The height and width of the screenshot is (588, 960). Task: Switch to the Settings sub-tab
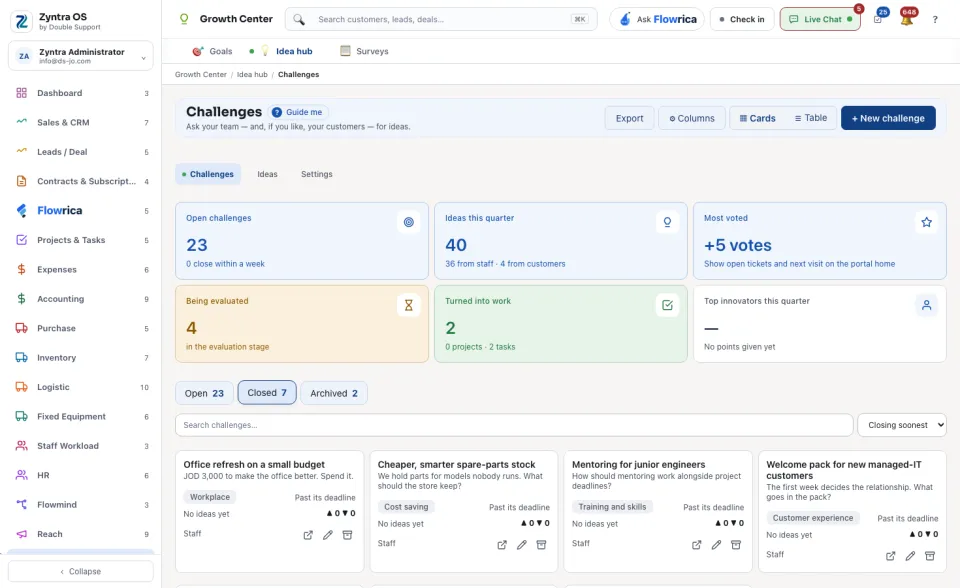[317, 174]
